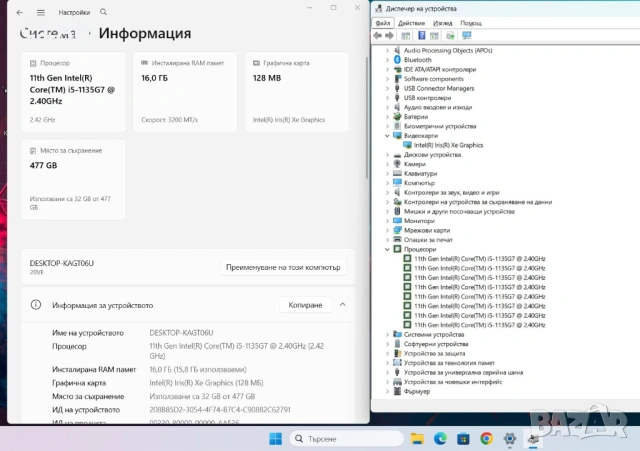Go back in Settings window
The height and width of the screenshot is (451, 640).
pyautogui.click(x=20, y=13)
